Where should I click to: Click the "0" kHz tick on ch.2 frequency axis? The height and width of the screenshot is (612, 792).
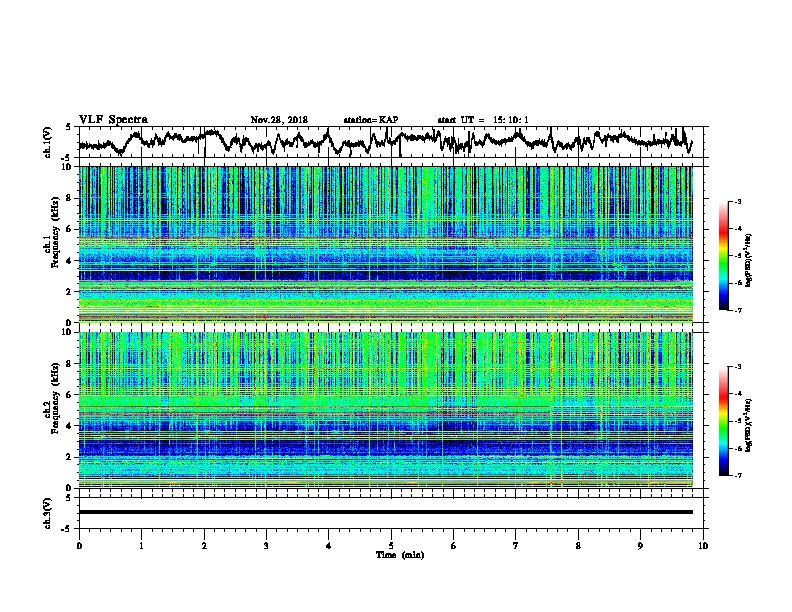point(71,488)
